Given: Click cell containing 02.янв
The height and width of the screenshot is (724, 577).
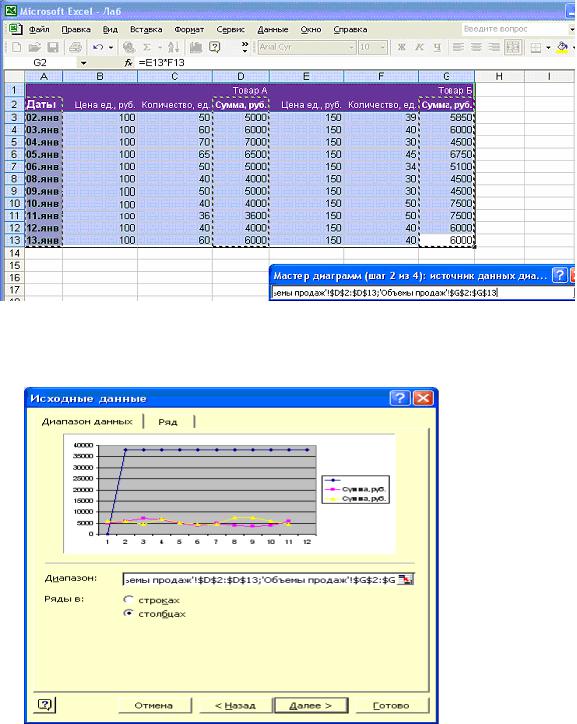Looking at the screenshot, I should [43, 117].
